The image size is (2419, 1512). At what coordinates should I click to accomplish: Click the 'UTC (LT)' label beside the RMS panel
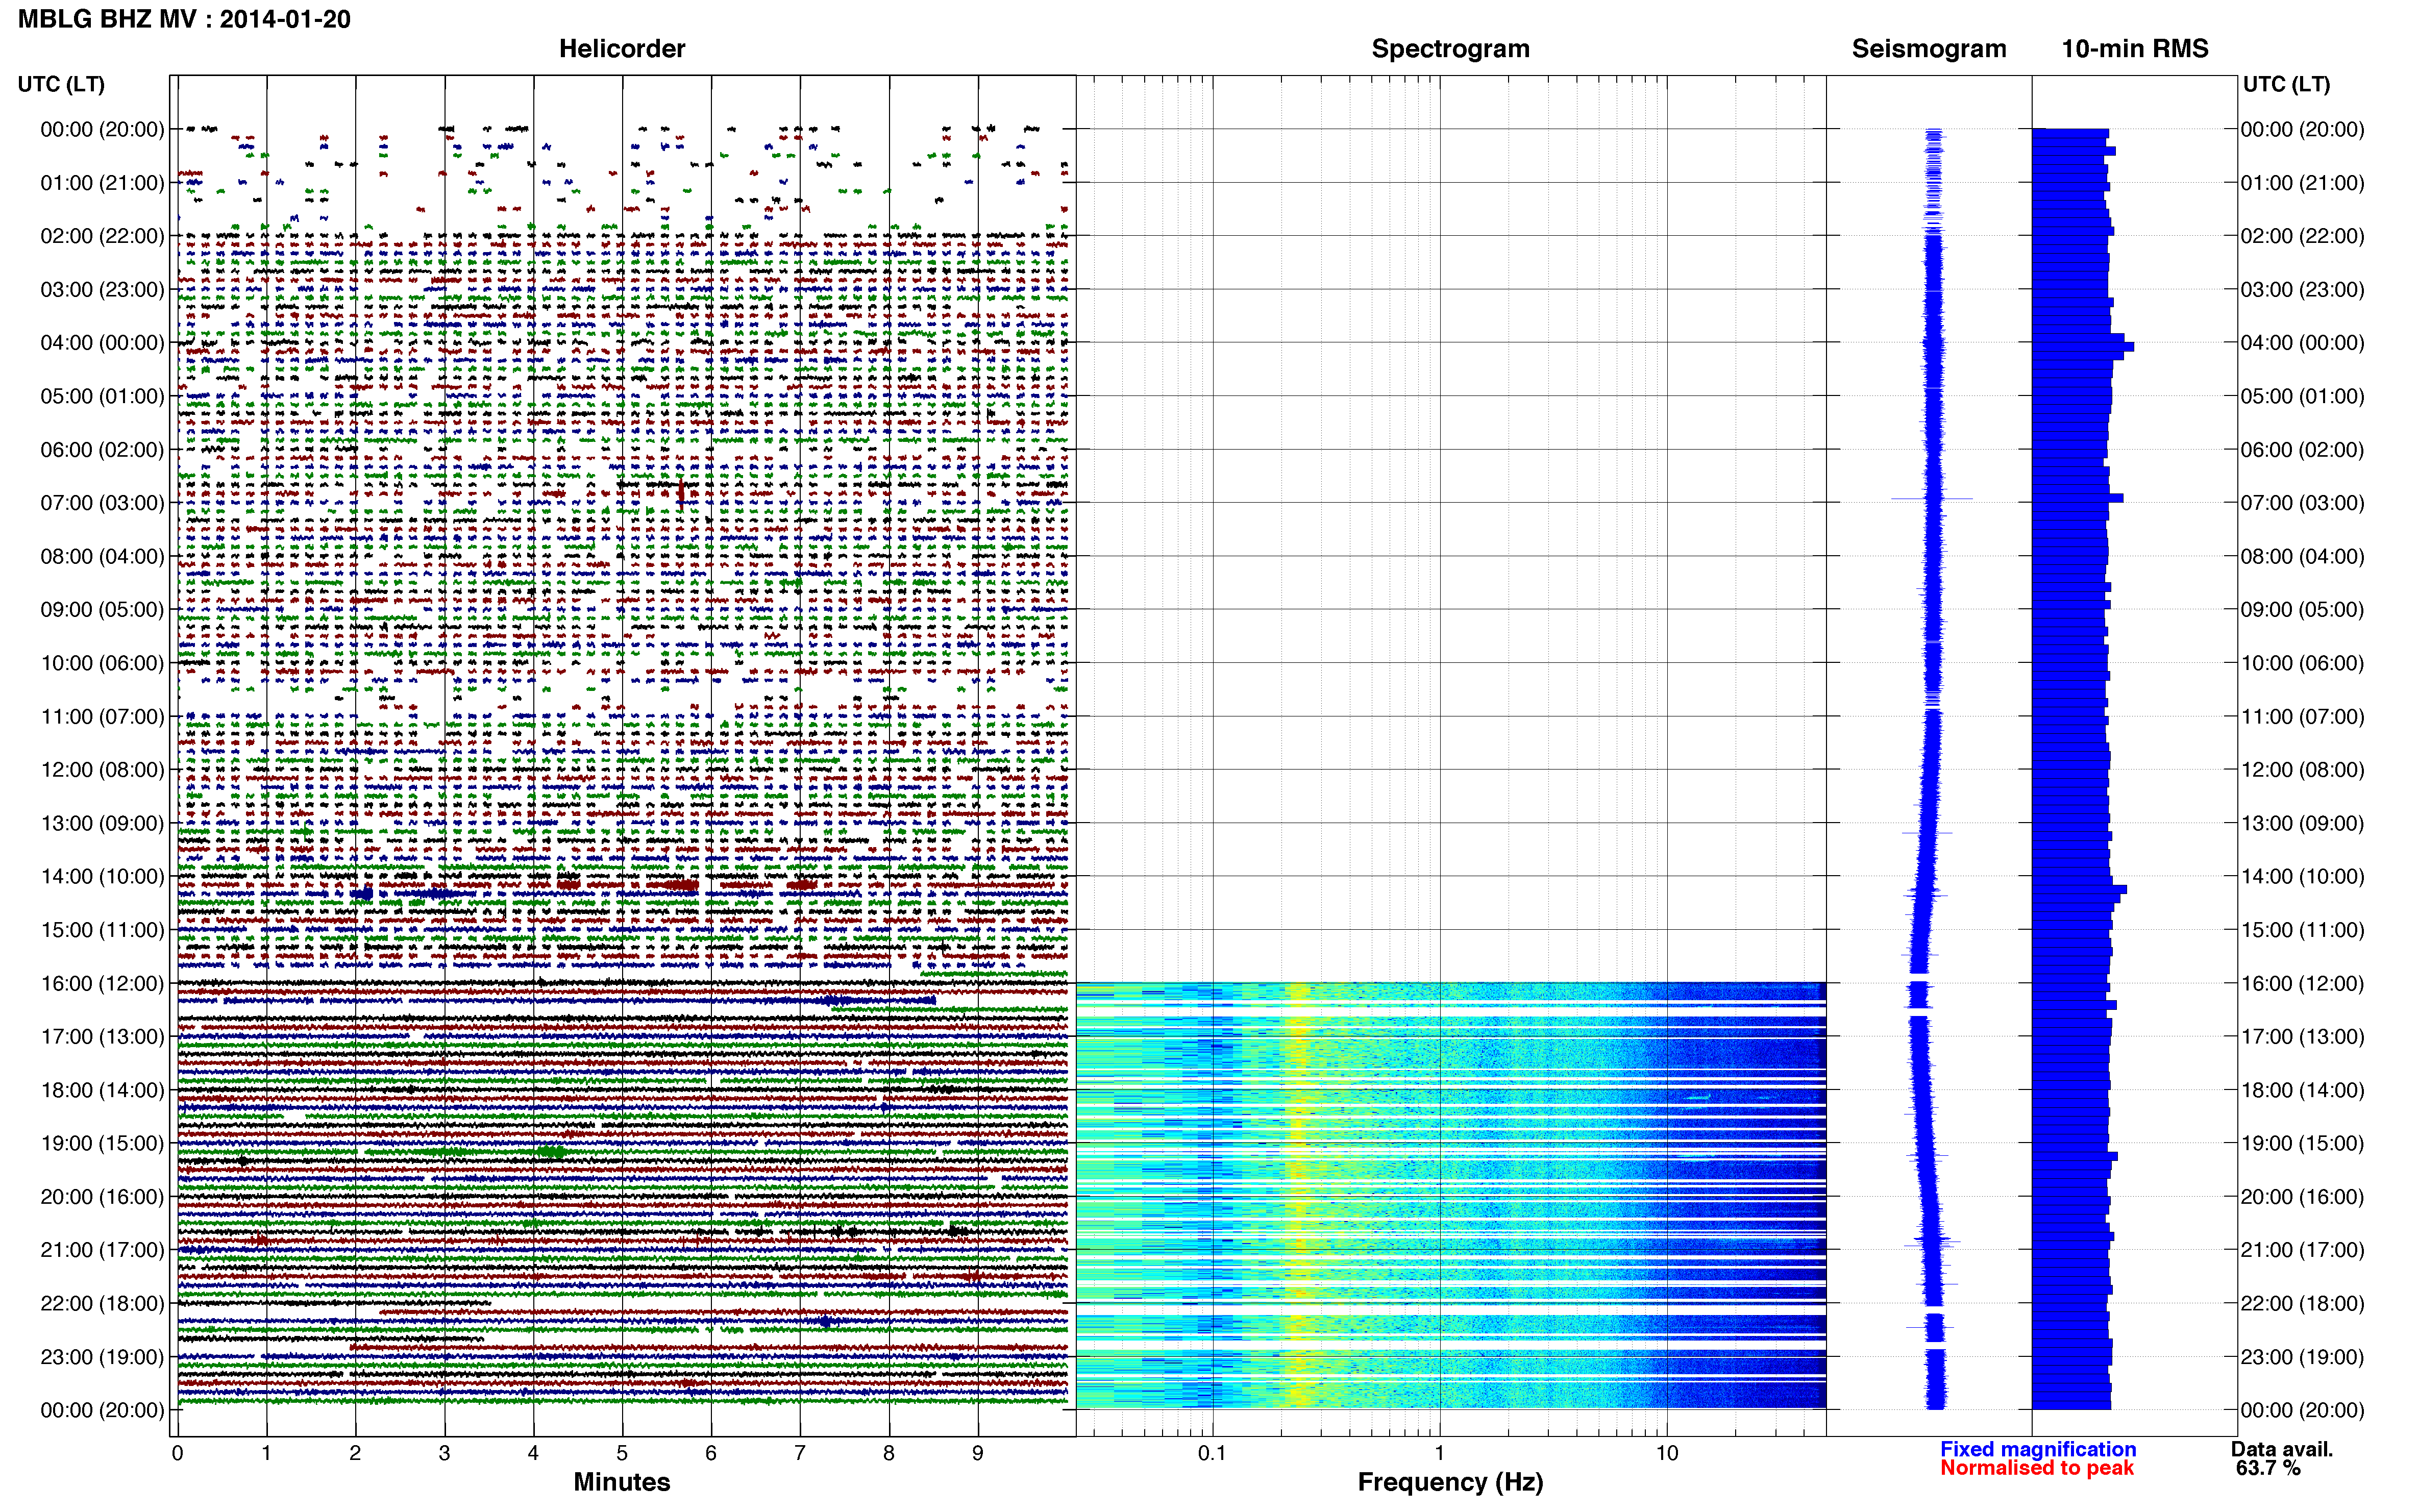click(x=2286, y=84)
